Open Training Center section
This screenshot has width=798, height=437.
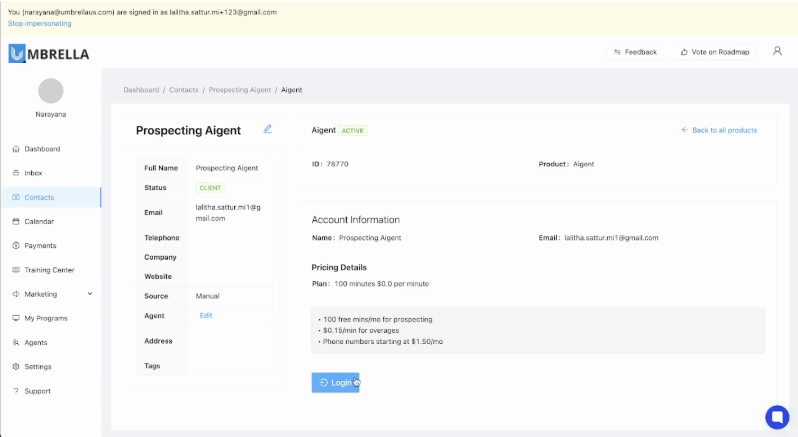[x=49, y=270]
